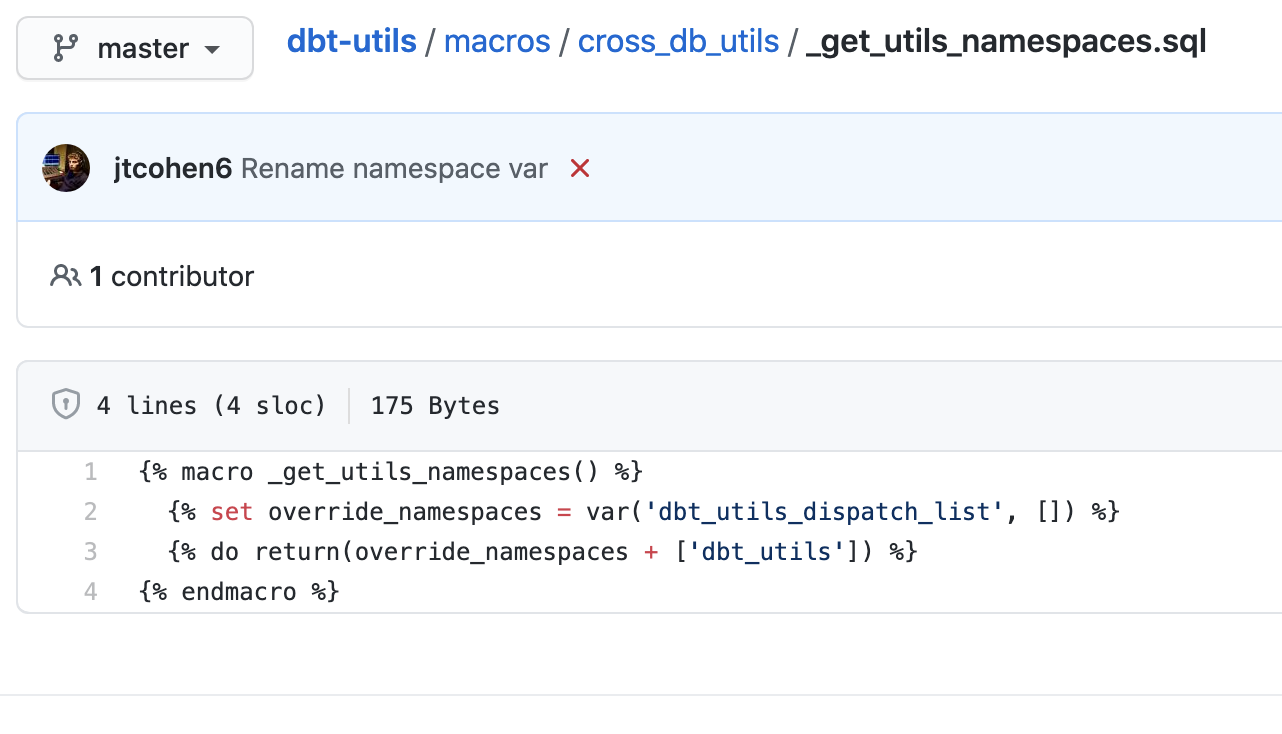This screenshot has width=1282, height=734.
Task: Select line number 4 in the code
Action: pos(90,591)
